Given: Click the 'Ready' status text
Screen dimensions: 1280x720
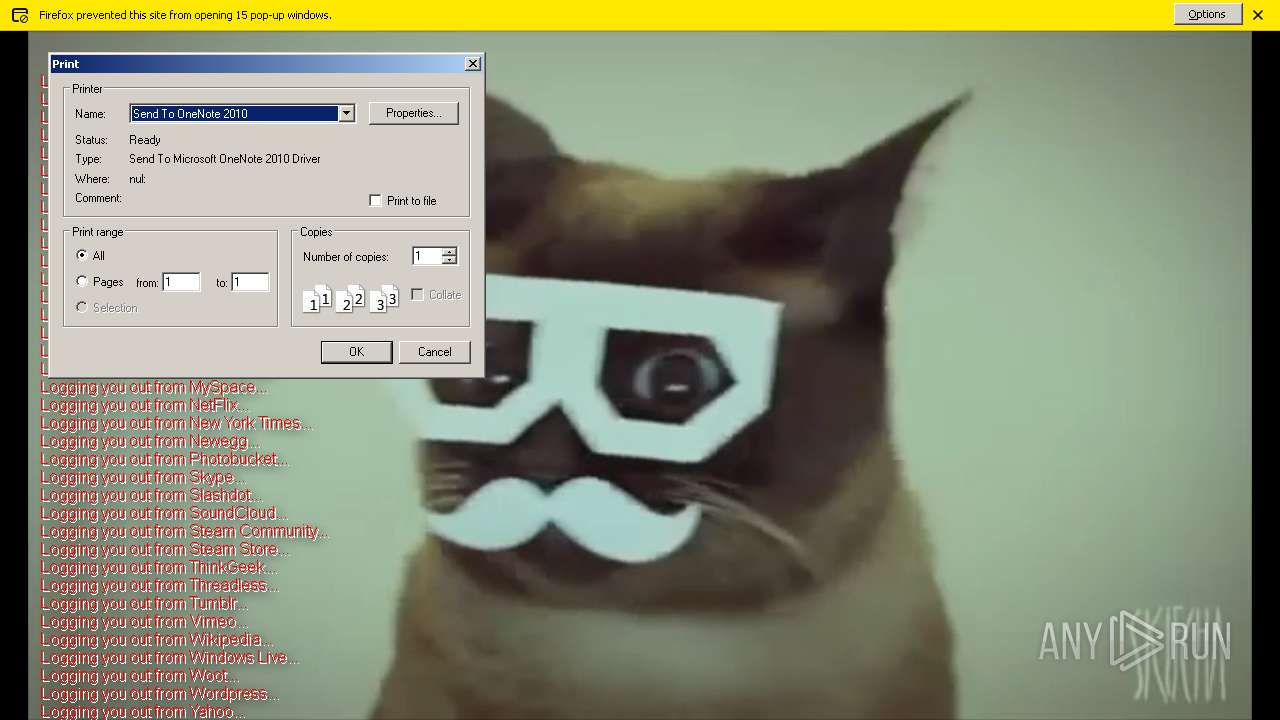Looking at the screenshot, I should point(145,140).
